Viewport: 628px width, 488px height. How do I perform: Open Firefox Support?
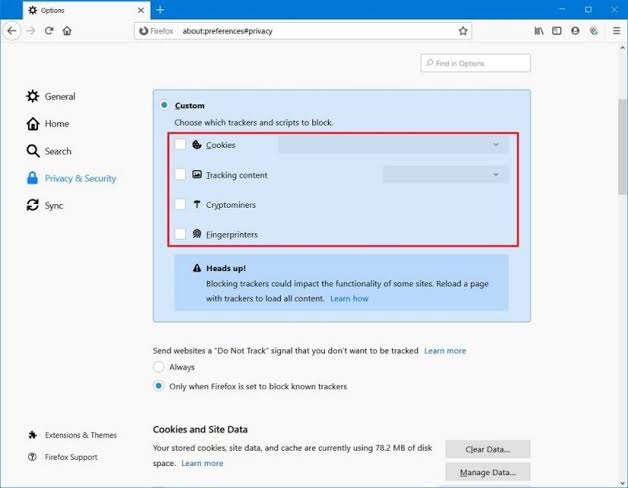63,457
